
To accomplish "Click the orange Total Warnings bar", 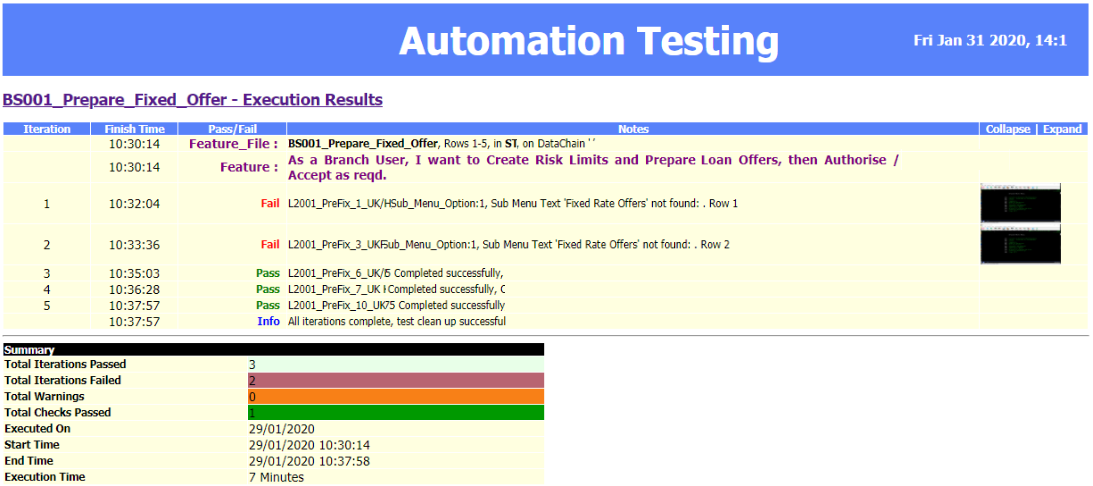I will 394,396.
